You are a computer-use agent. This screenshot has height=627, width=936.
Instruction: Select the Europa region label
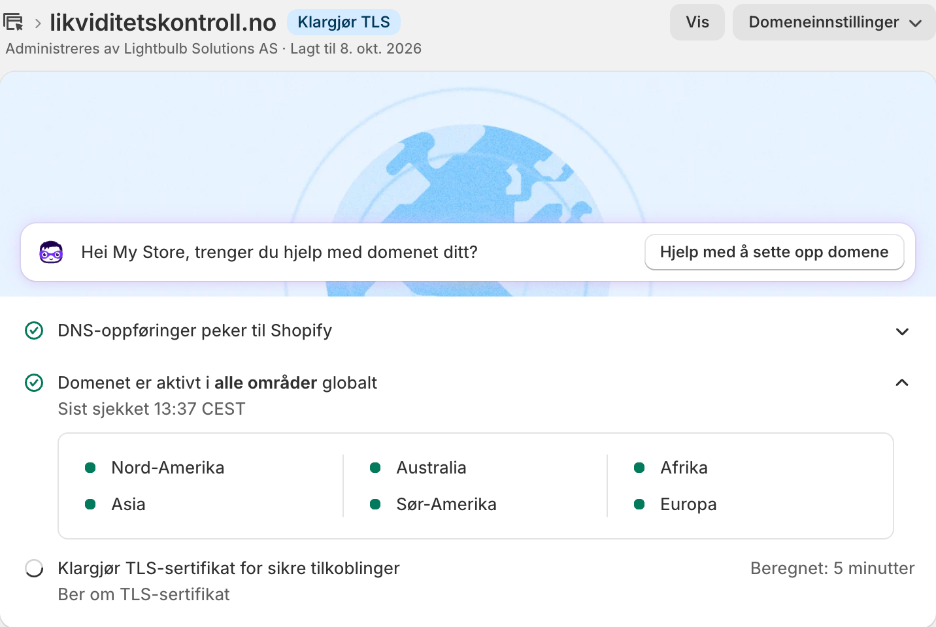pyautogui.click(x=688, y=505)
